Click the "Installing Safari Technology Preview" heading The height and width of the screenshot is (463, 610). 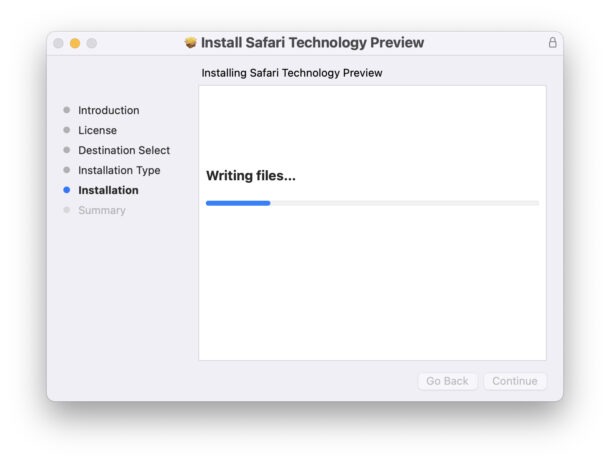point(292,73)
